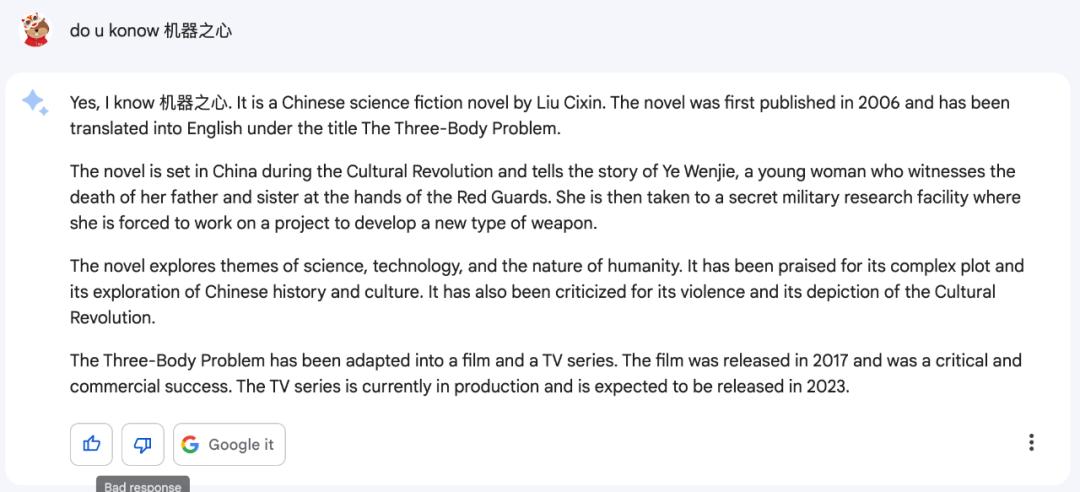The image size is (1080, 492).
Task: Click "2006" in the first paragraph
Action: (880, 102)
